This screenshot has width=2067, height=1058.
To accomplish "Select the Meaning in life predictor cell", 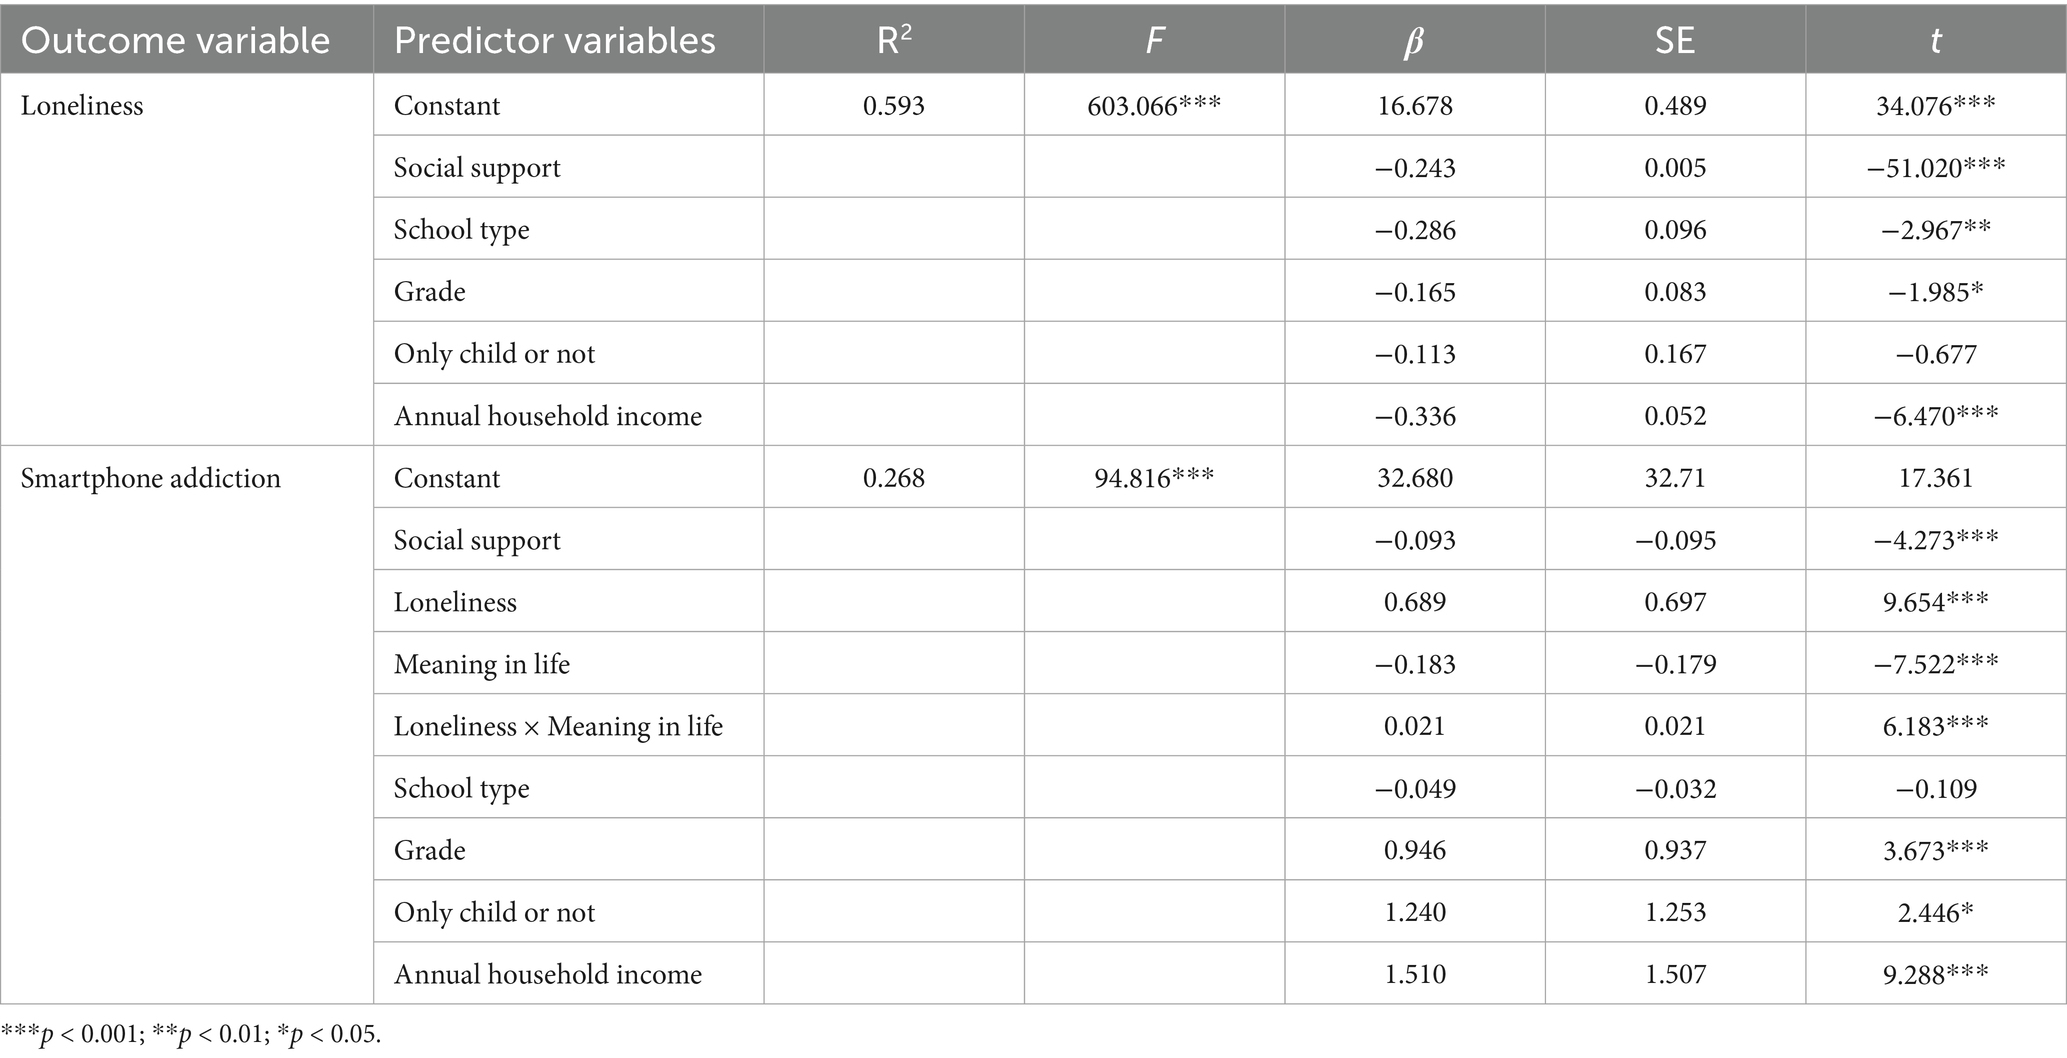I will [482, 664].
